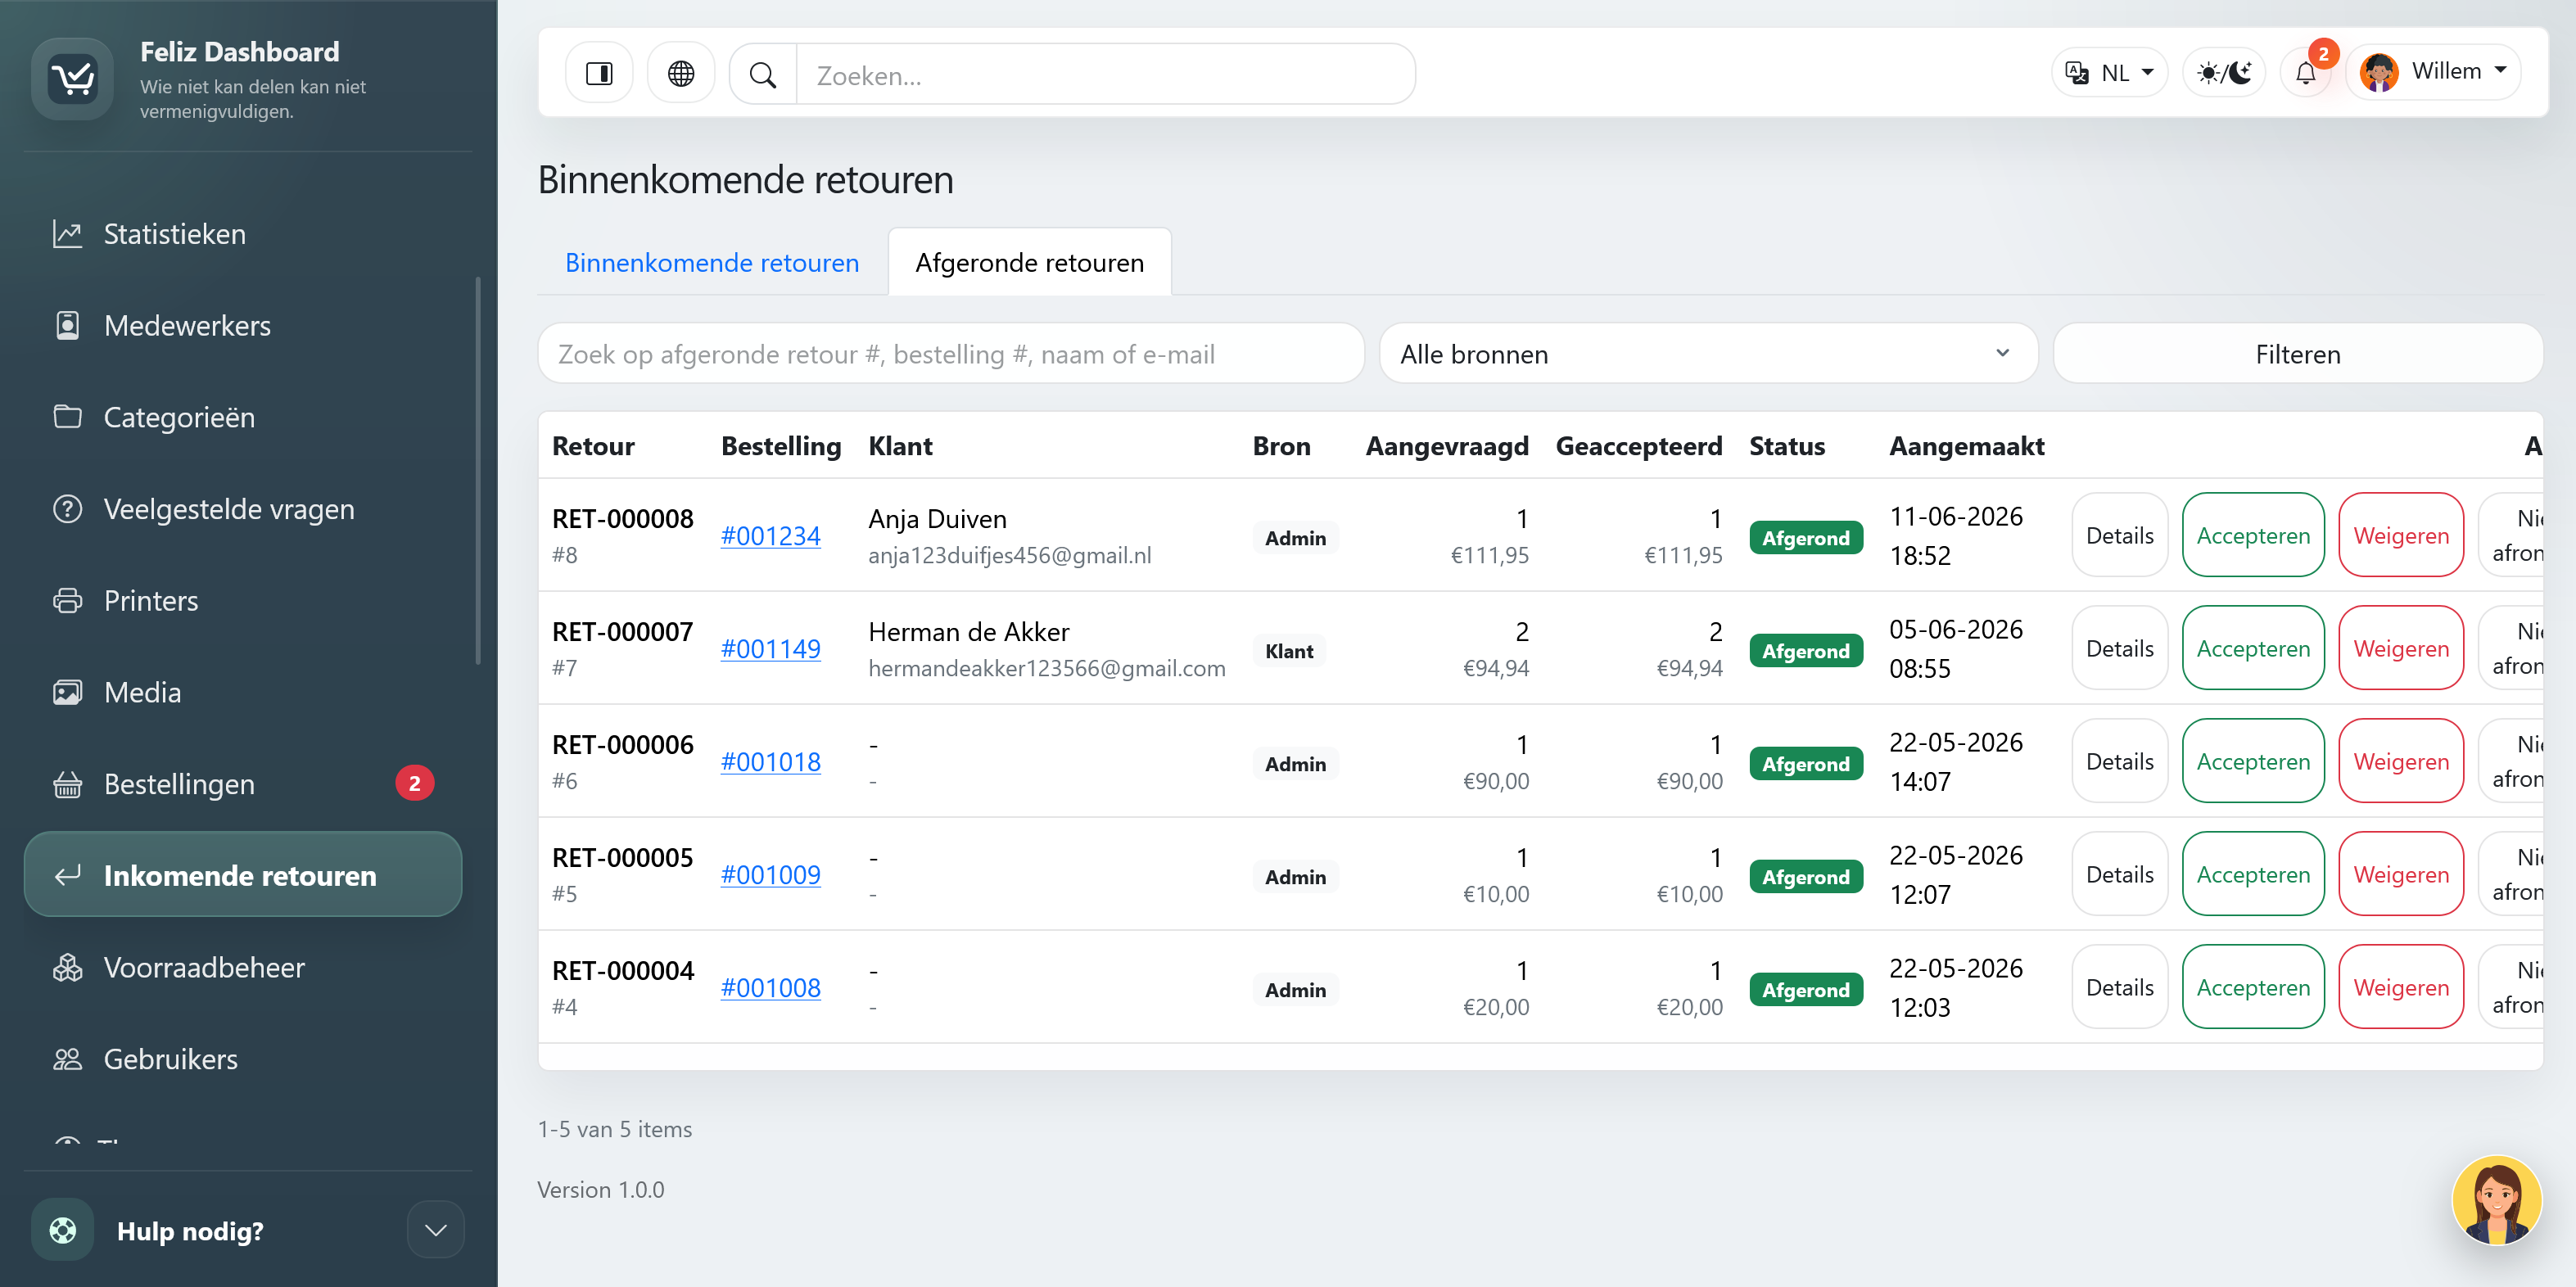Open Categorieën in the sidebar
2576x1287 pixels.
click(243, 417)
